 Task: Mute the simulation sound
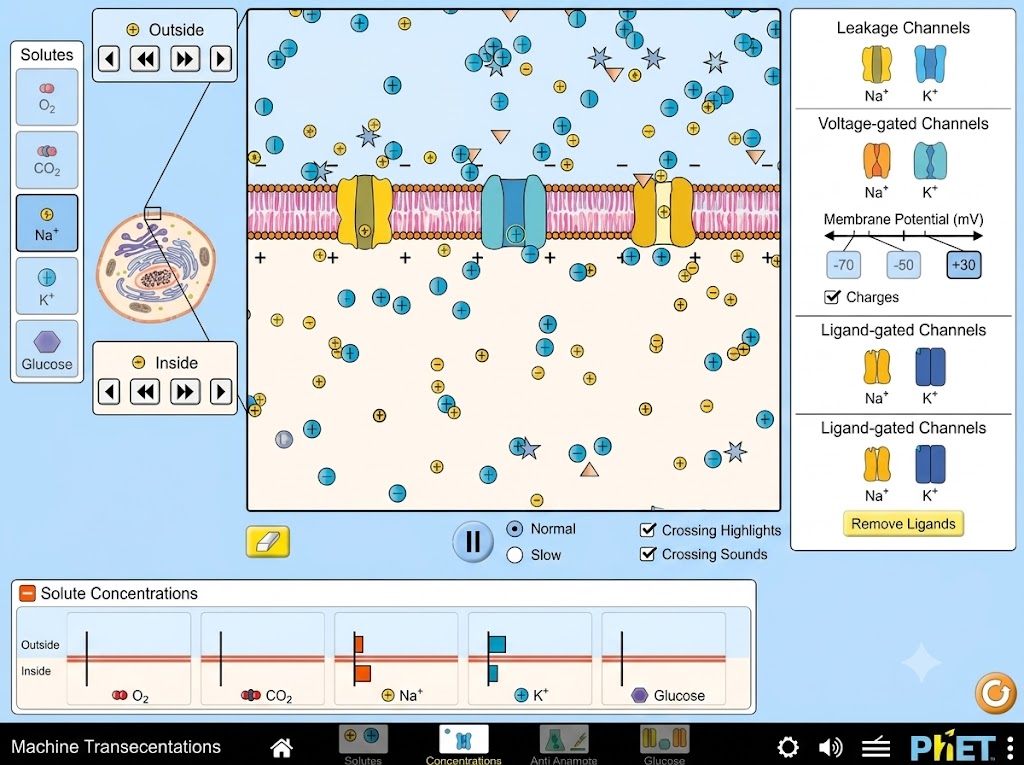(830, 747)
